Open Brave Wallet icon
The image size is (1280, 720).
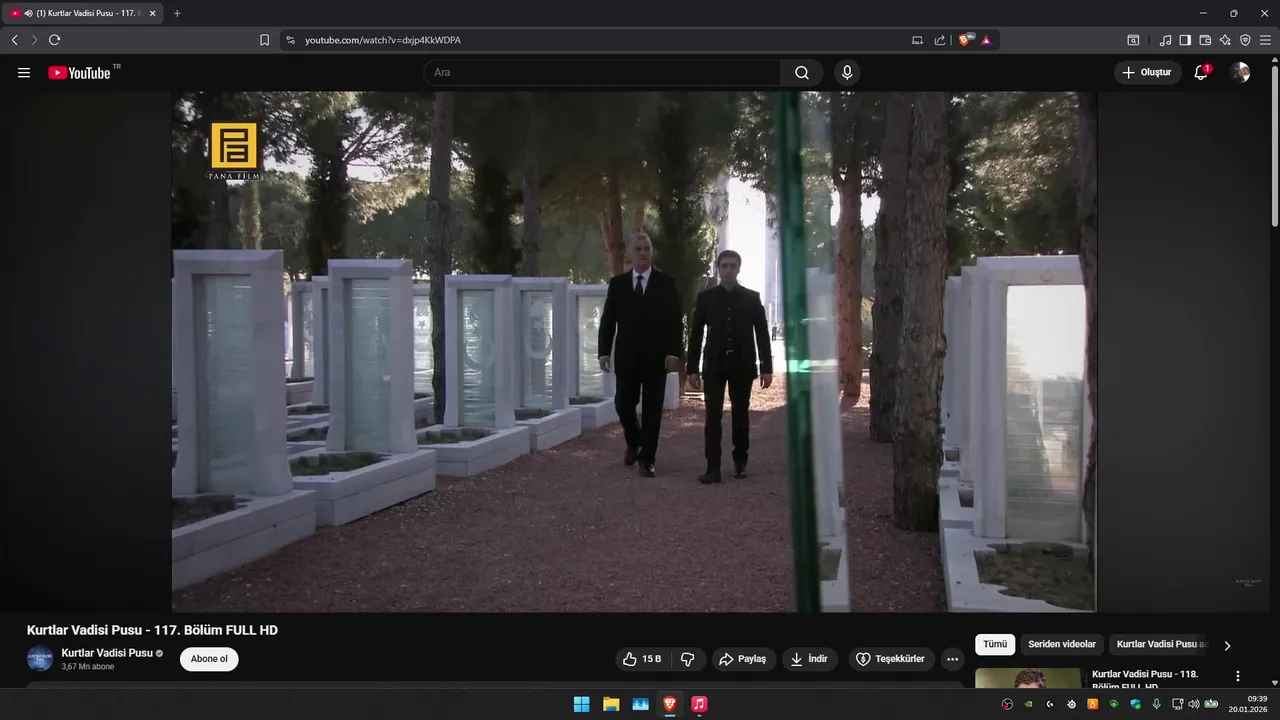(1205, 40)
